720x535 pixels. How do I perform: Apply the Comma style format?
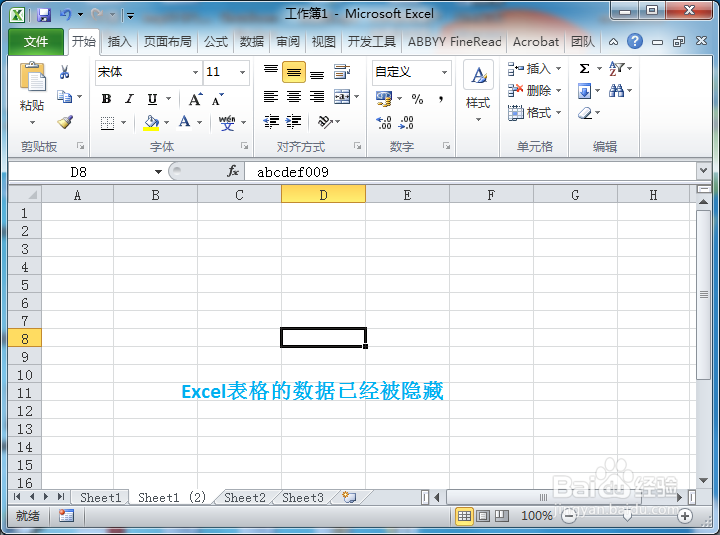440,99
